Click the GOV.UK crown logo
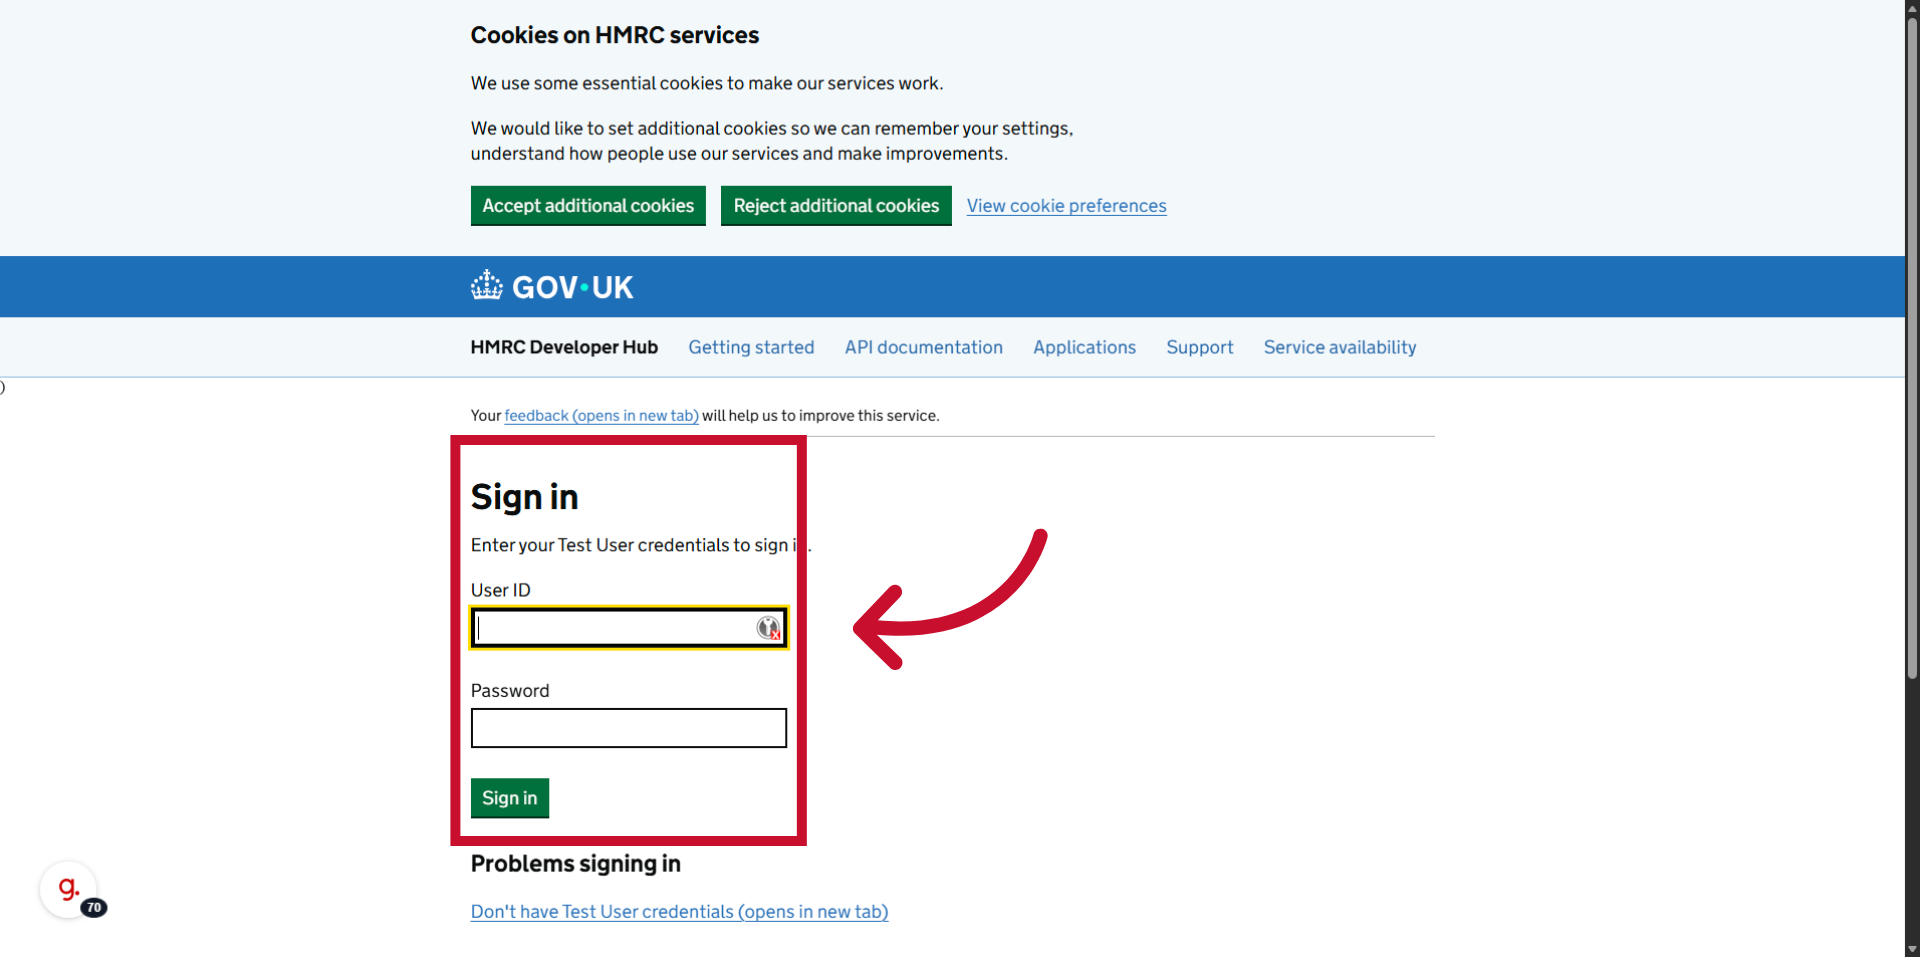1920x957 pixels. click(x=552, y=287)
